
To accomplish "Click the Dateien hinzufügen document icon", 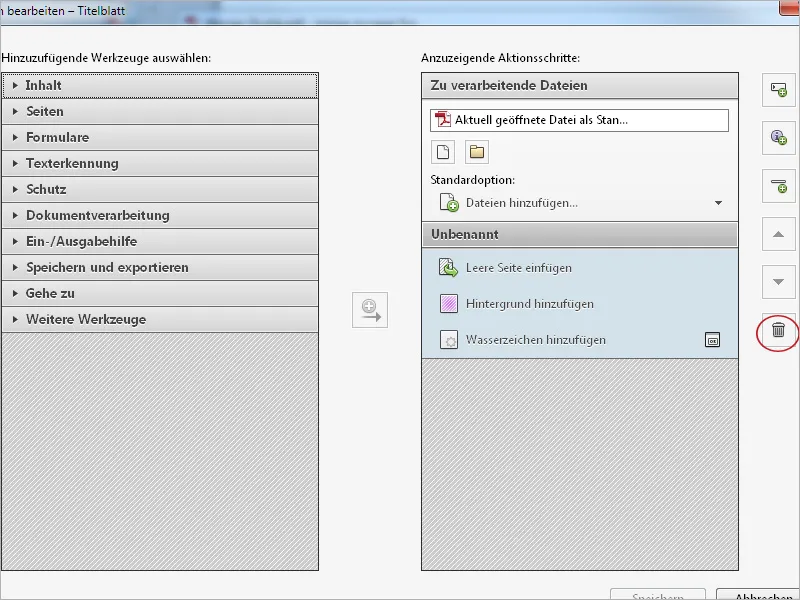I will coord(449,203).
